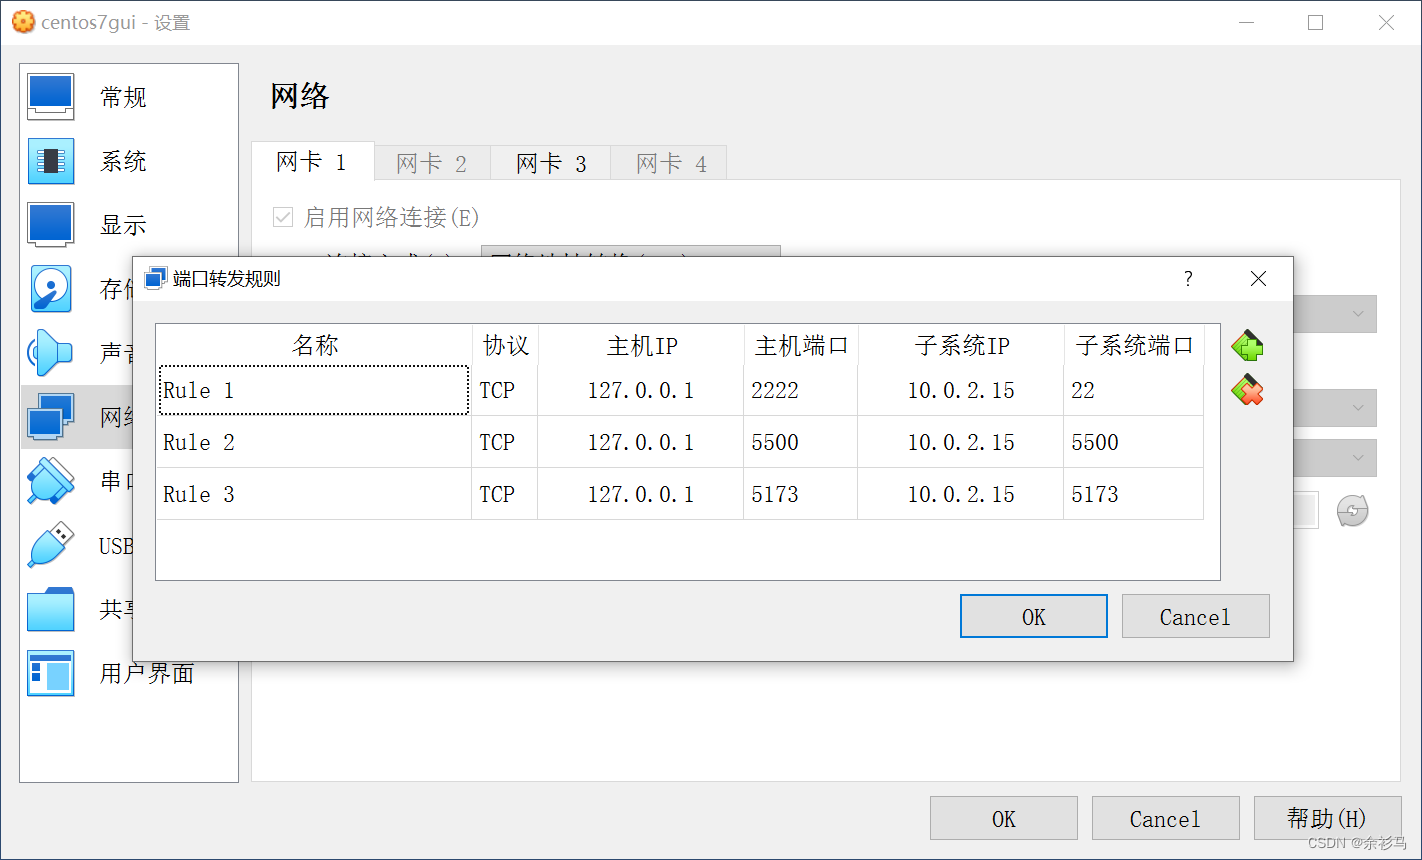Click the 帮助(H) button
The width and height of the screenshot is (1422, 860).
pyautogui.click(x=1326, y=819)
